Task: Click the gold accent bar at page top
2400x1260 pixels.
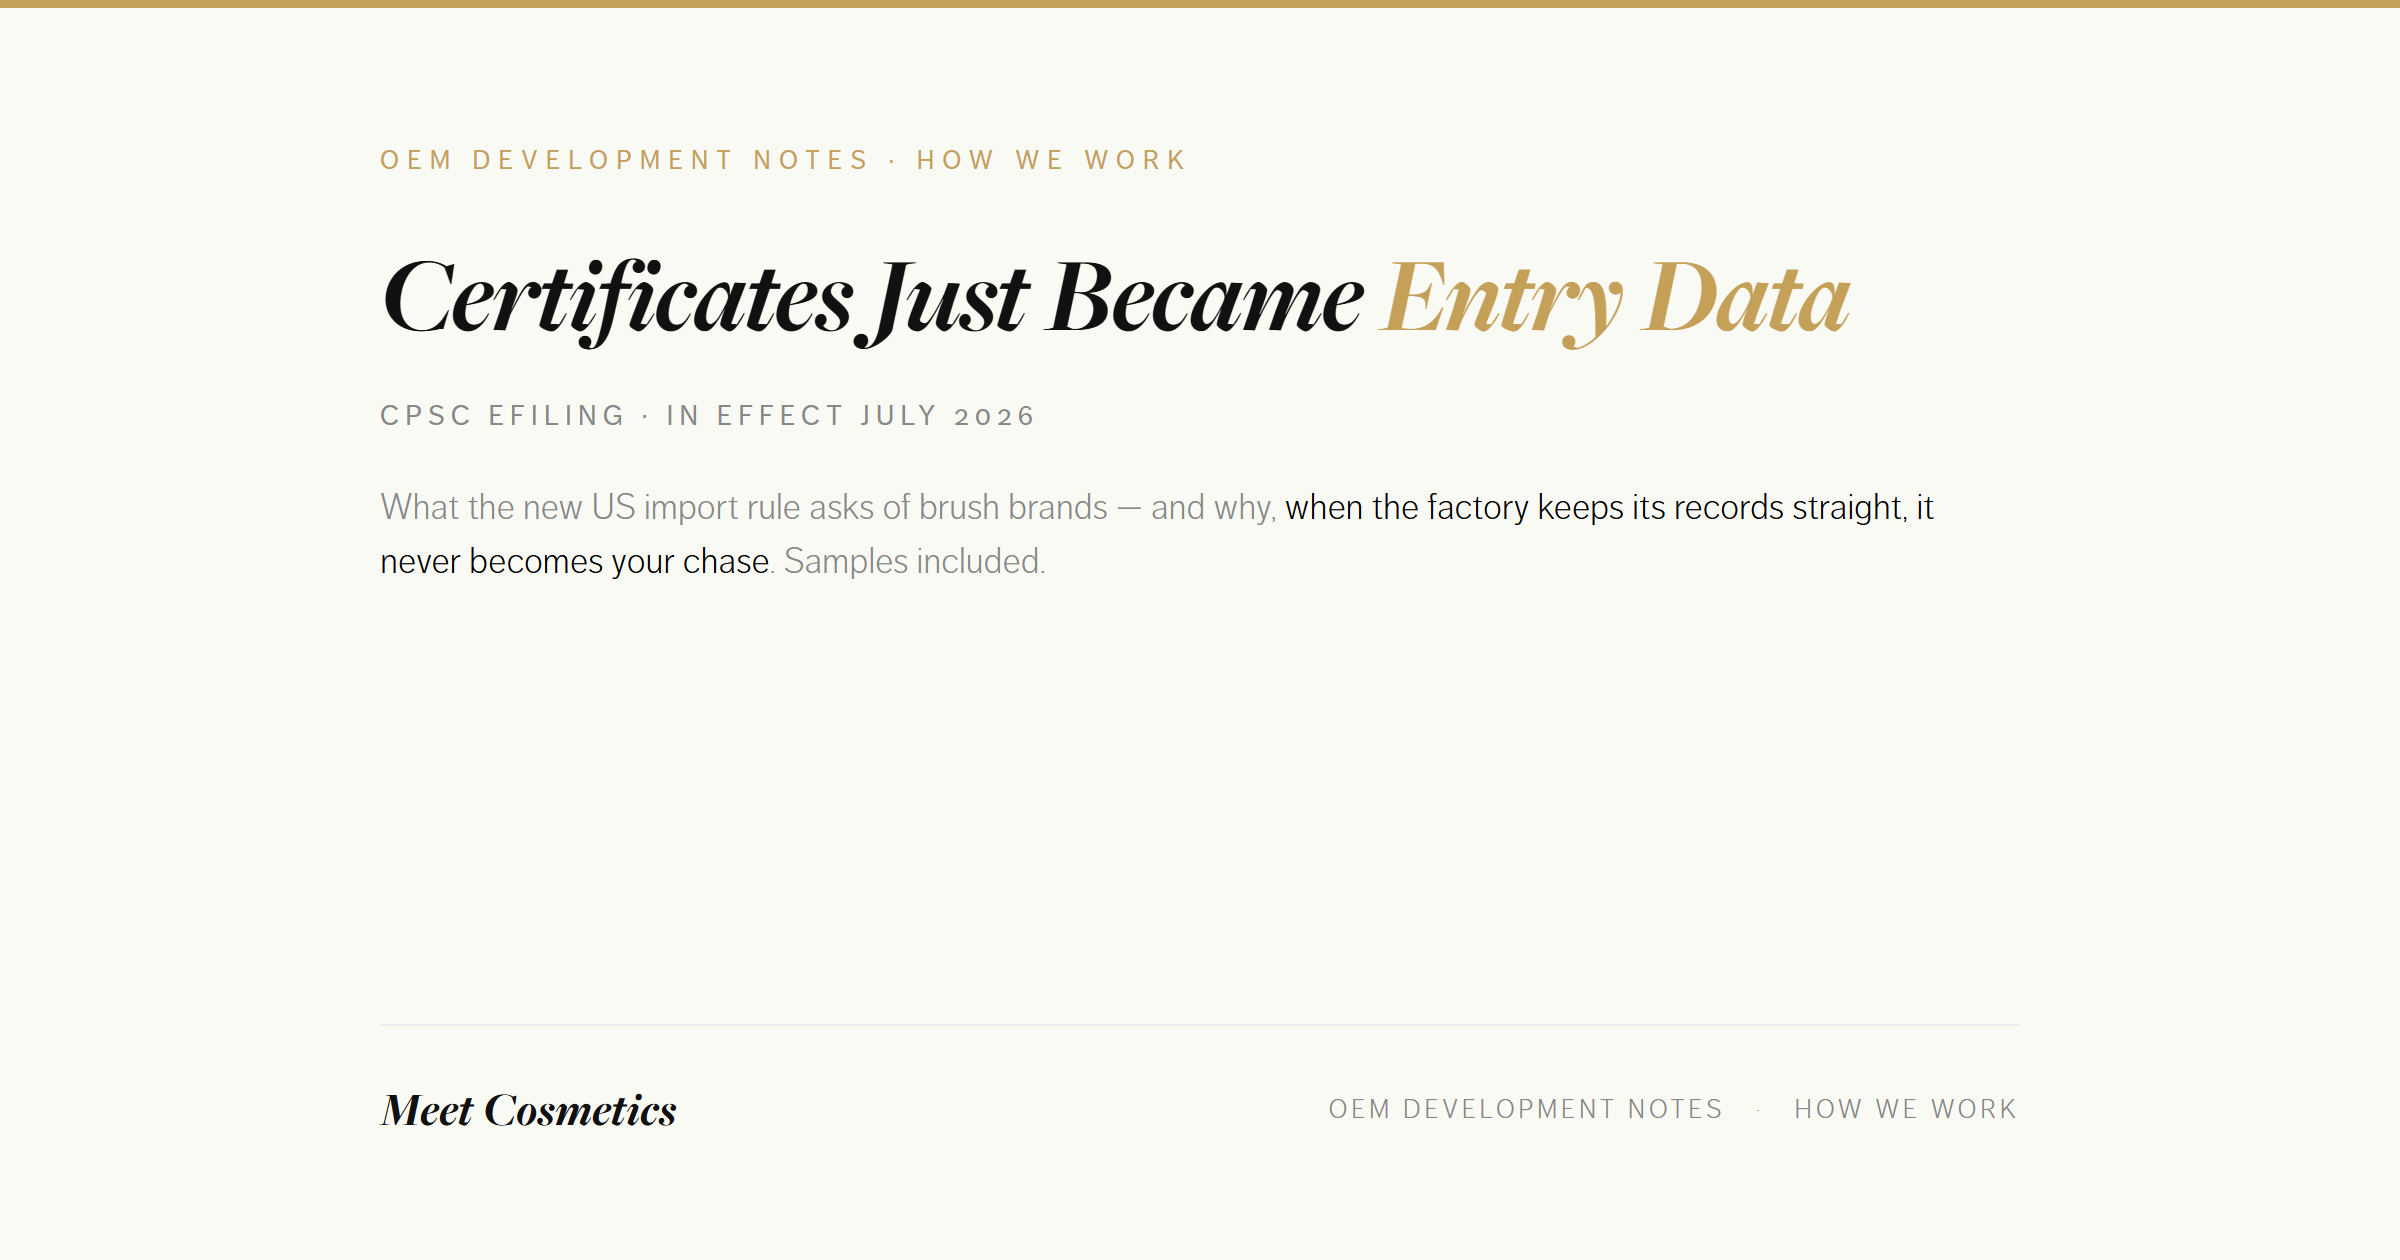Action: [x=1200, y=4]
